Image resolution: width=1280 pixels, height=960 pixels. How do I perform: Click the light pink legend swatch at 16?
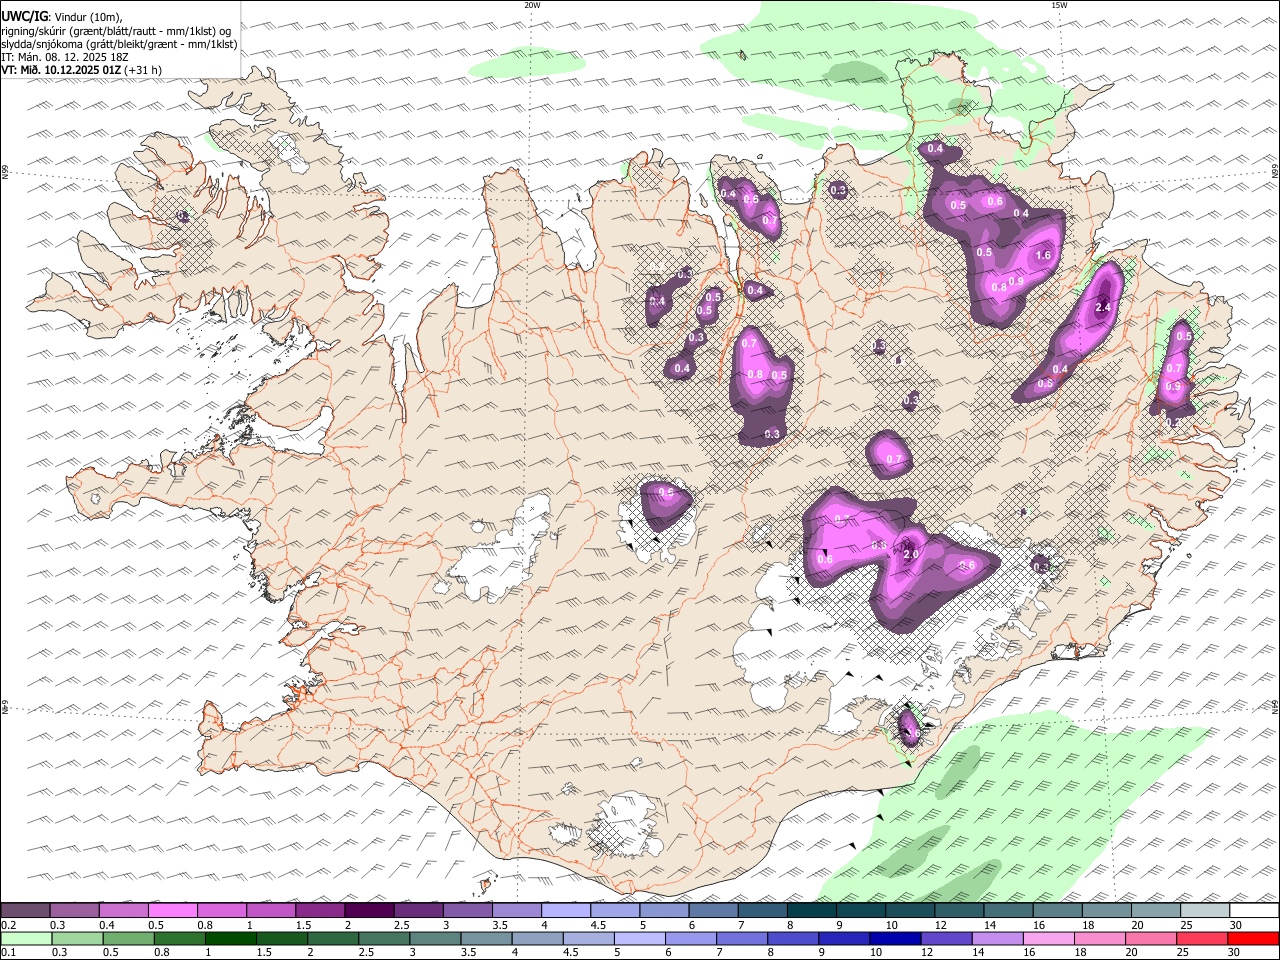click(1049, 939)
